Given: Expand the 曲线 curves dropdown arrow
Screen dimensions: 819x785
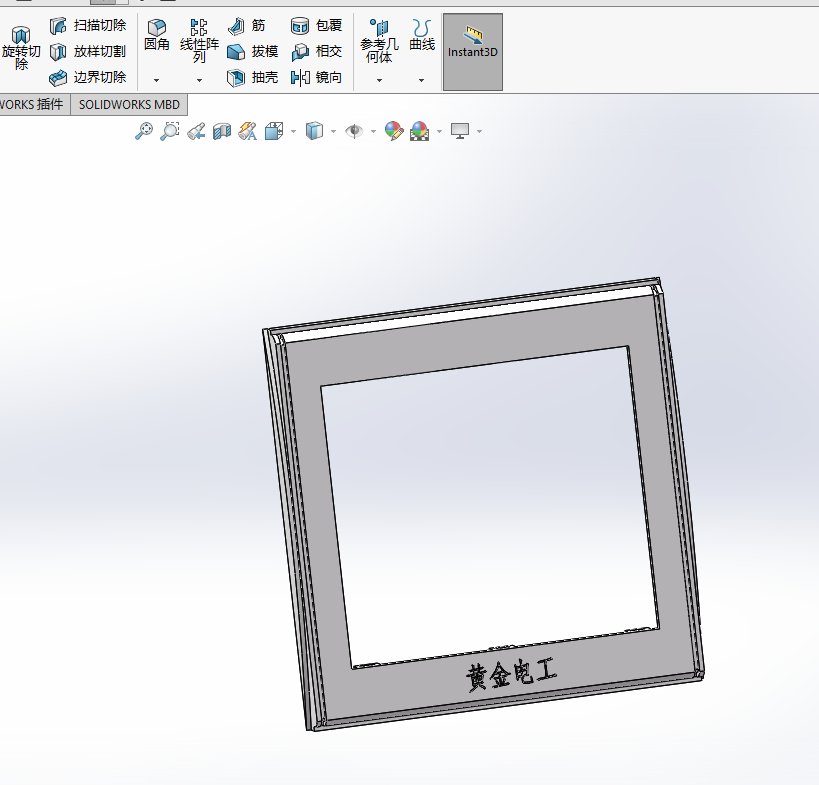Looking at the screenshot, I should [422, 80].
